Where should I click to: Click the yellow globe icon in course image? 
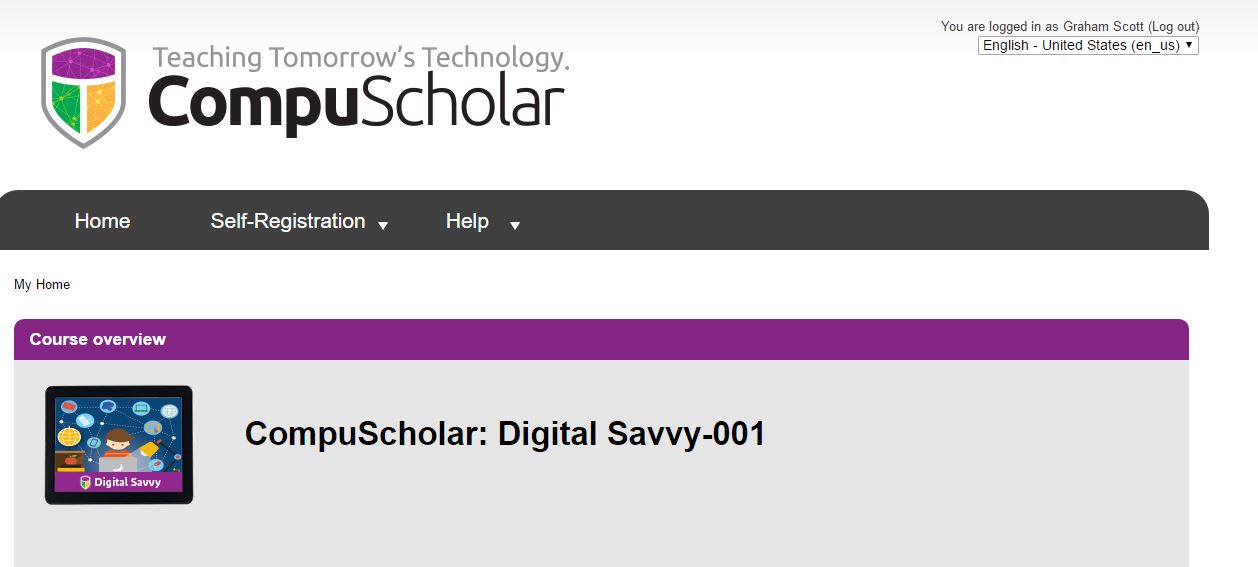coord(69,437)
